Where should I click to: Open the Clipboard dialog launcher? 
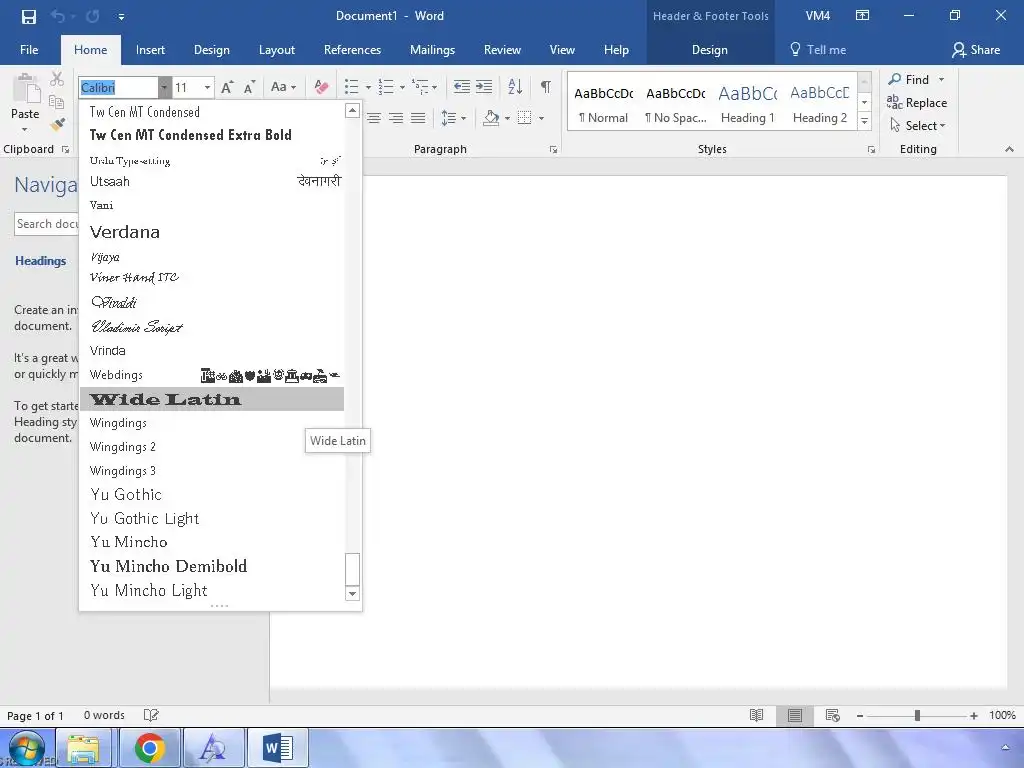65,150
